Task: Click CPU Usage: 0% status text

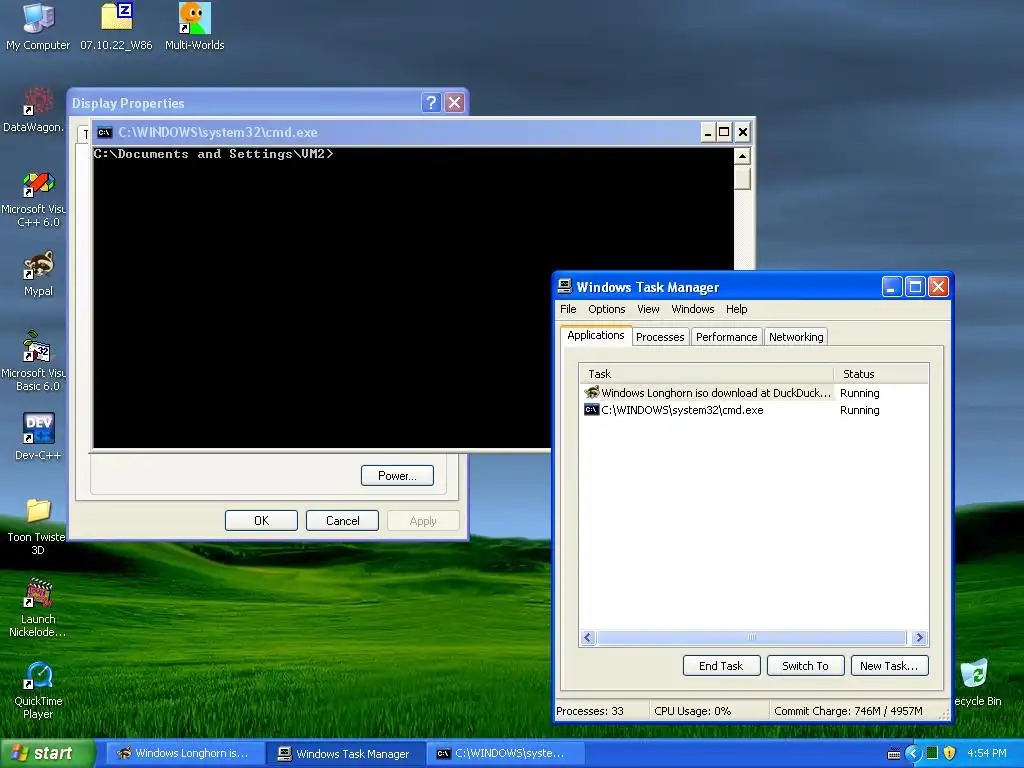Action: coord(693,711)
